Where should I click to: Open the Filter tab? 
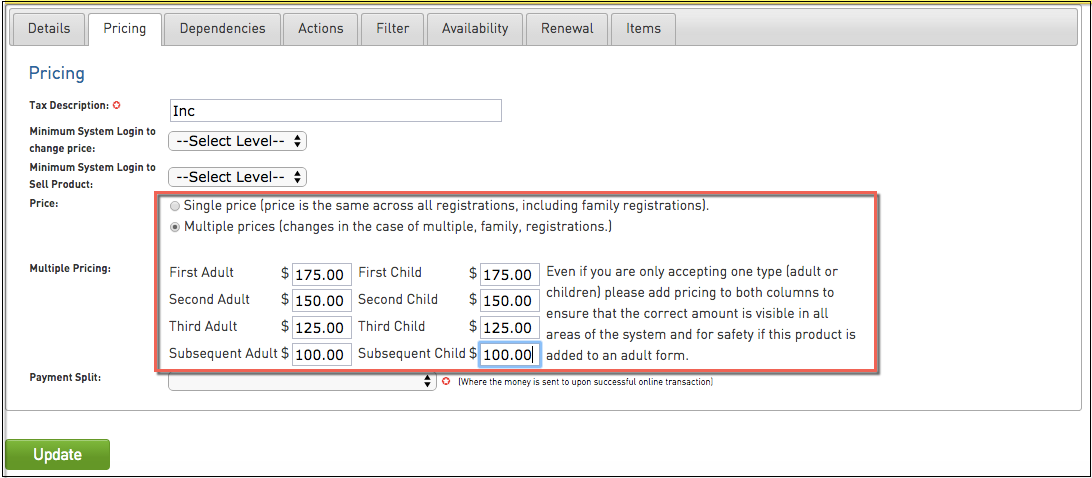pyautogui.click(x=392, y=28)
